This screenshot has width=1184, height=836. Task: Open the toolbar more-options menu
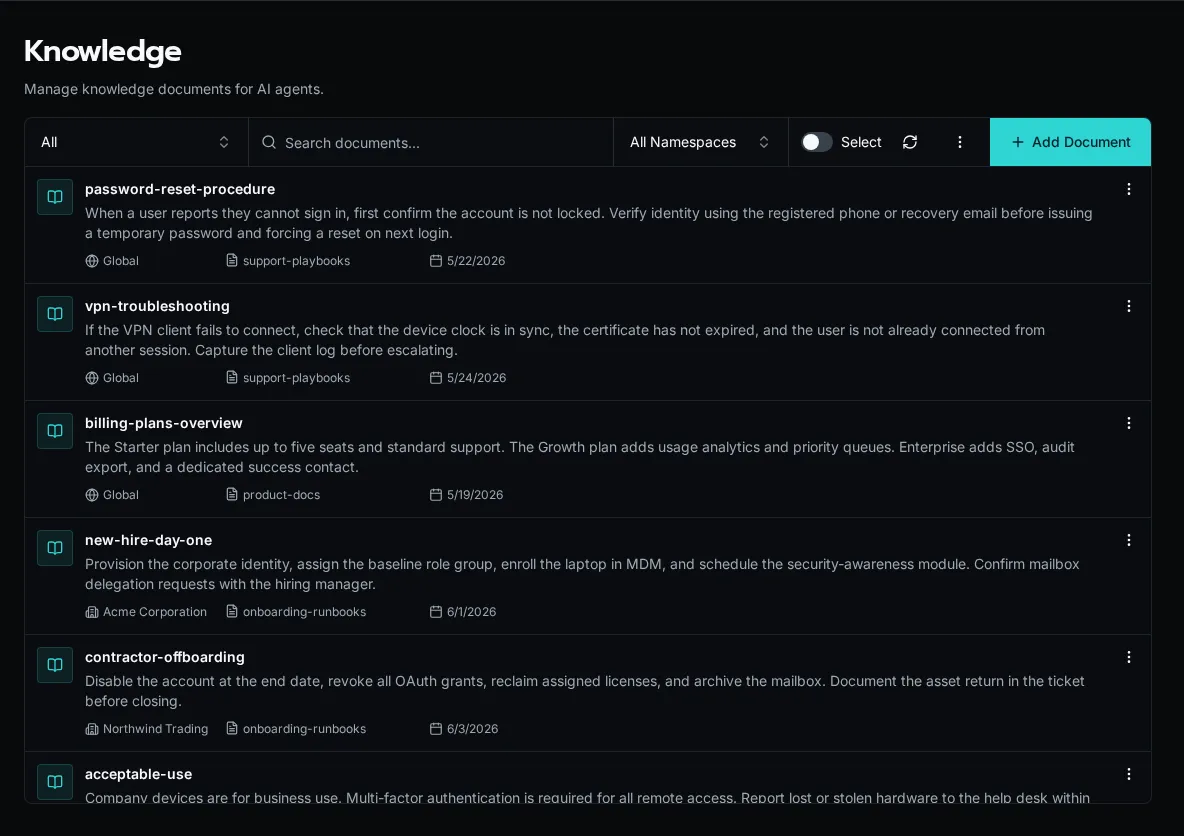pos(960,142)
